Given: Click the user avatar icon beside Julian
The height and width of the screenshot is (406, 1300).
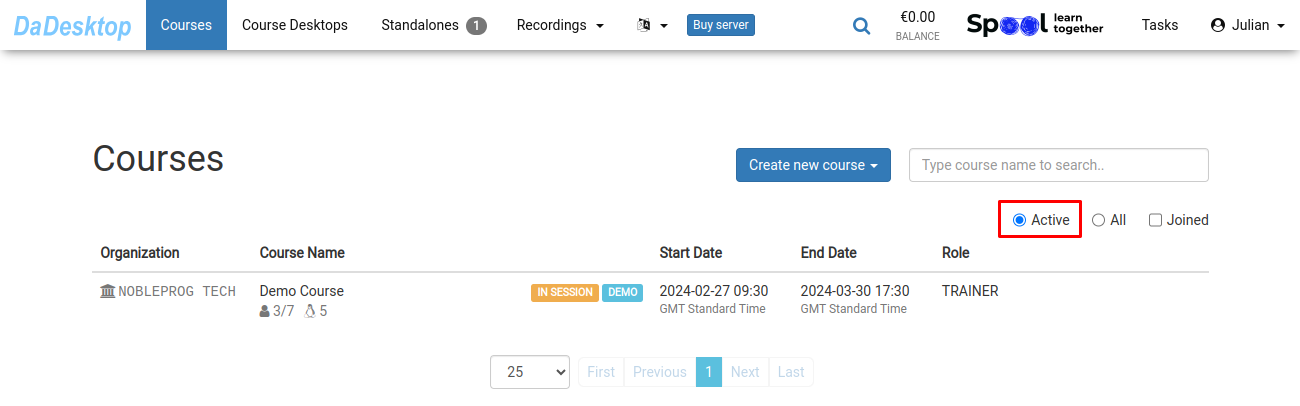Looking at the screenshot, I should coord(1217,25).
